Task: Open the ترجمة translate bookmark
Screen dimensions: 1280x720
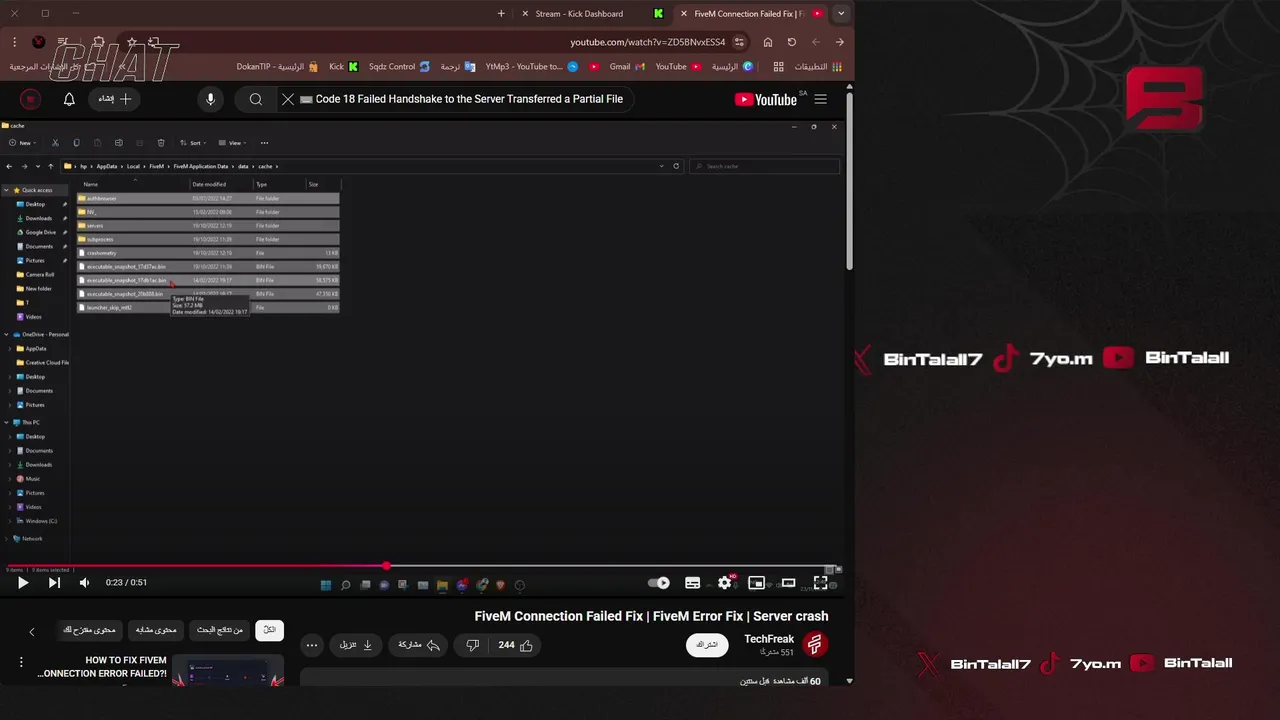Action: pyautogui.click(x=458, y=67)
